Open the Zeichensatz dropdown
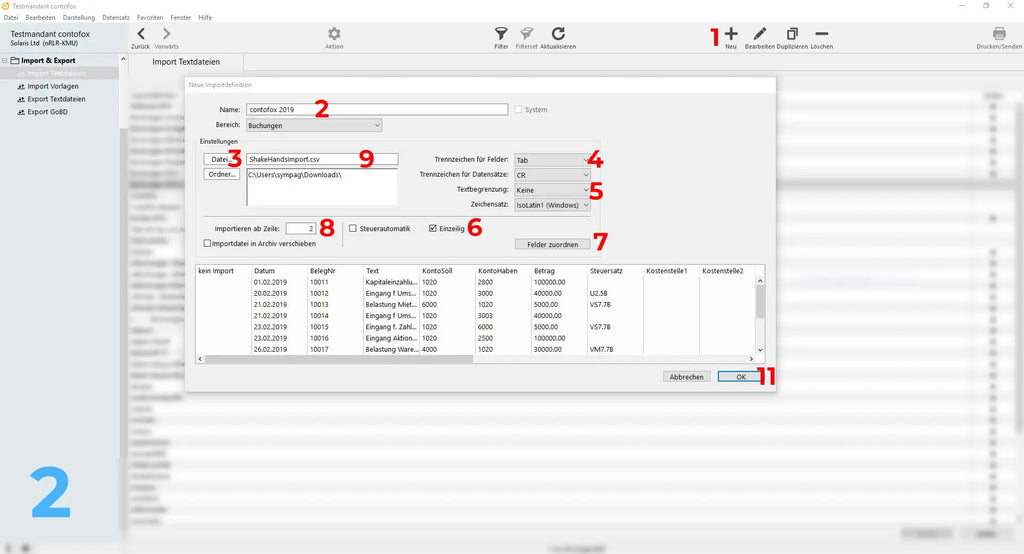The height and width of the screenshot is (554, 1024). 552,205
